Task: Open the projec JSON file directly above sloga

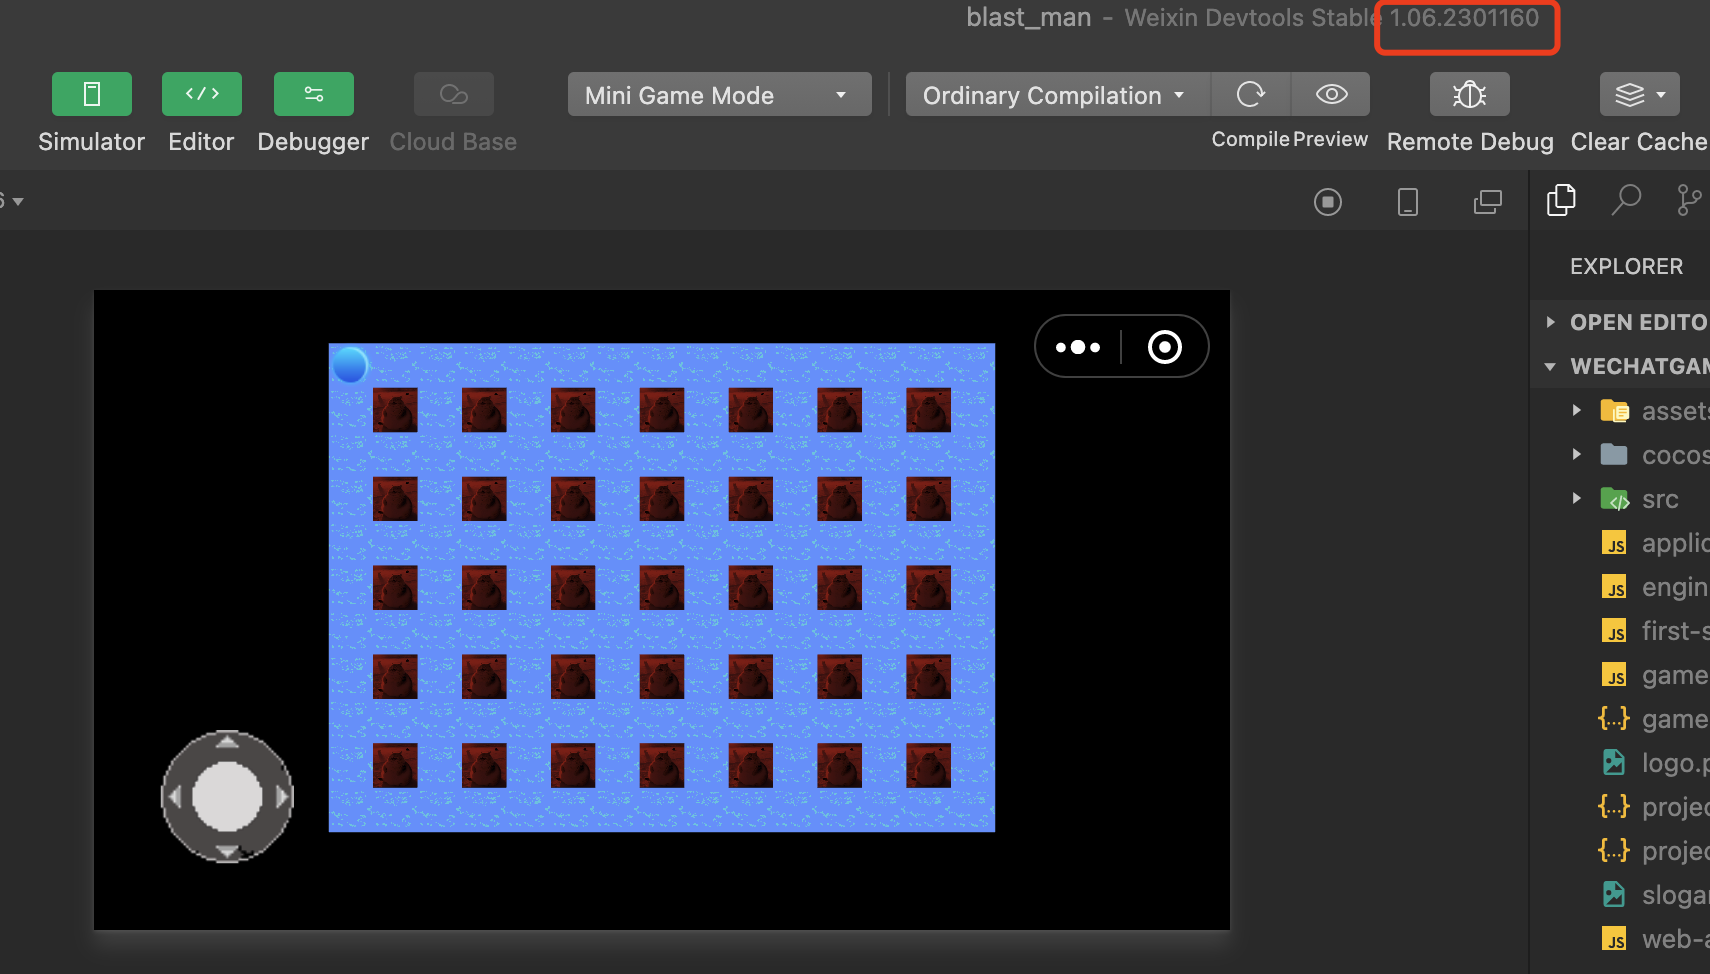Action: point(1655,850)
